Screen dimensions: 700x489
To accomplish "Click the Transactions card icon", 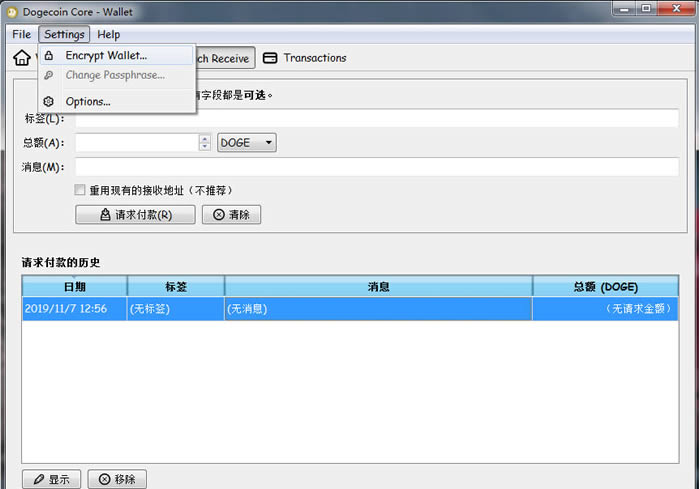I will [270, 58].
